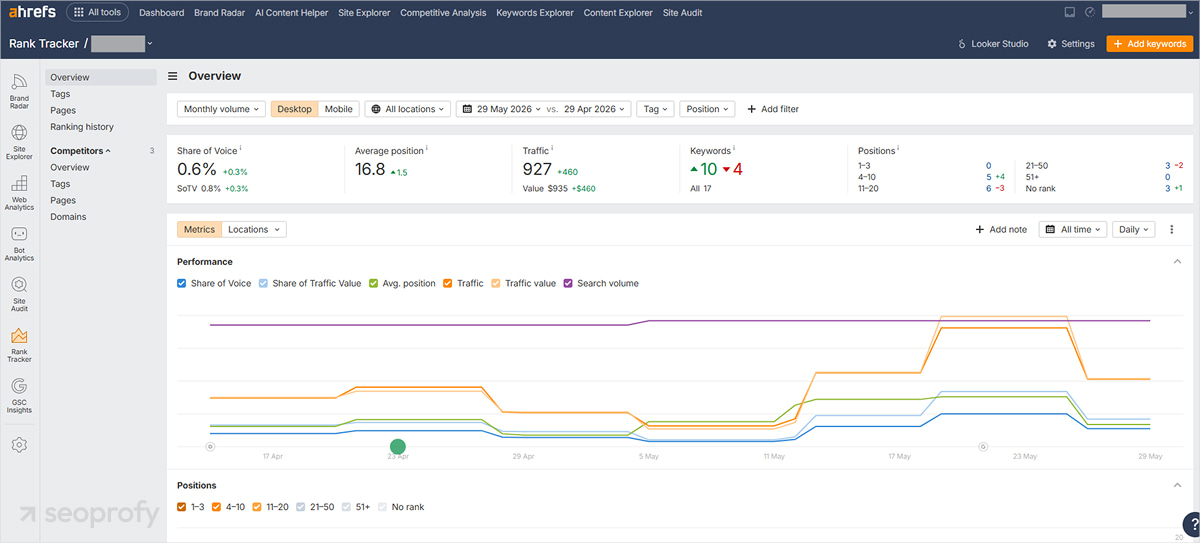The width and height of the screenshot is (1200, 543).
Task: Open Brand Radar in left sidebar
Action: pyautogui.click(x=19, y=91)
